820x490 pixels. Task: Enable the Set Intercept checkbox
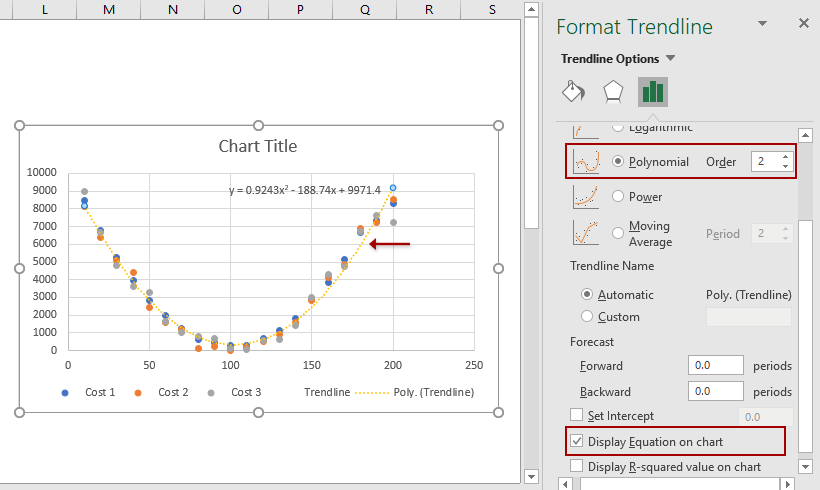click(x=576, y=415)
